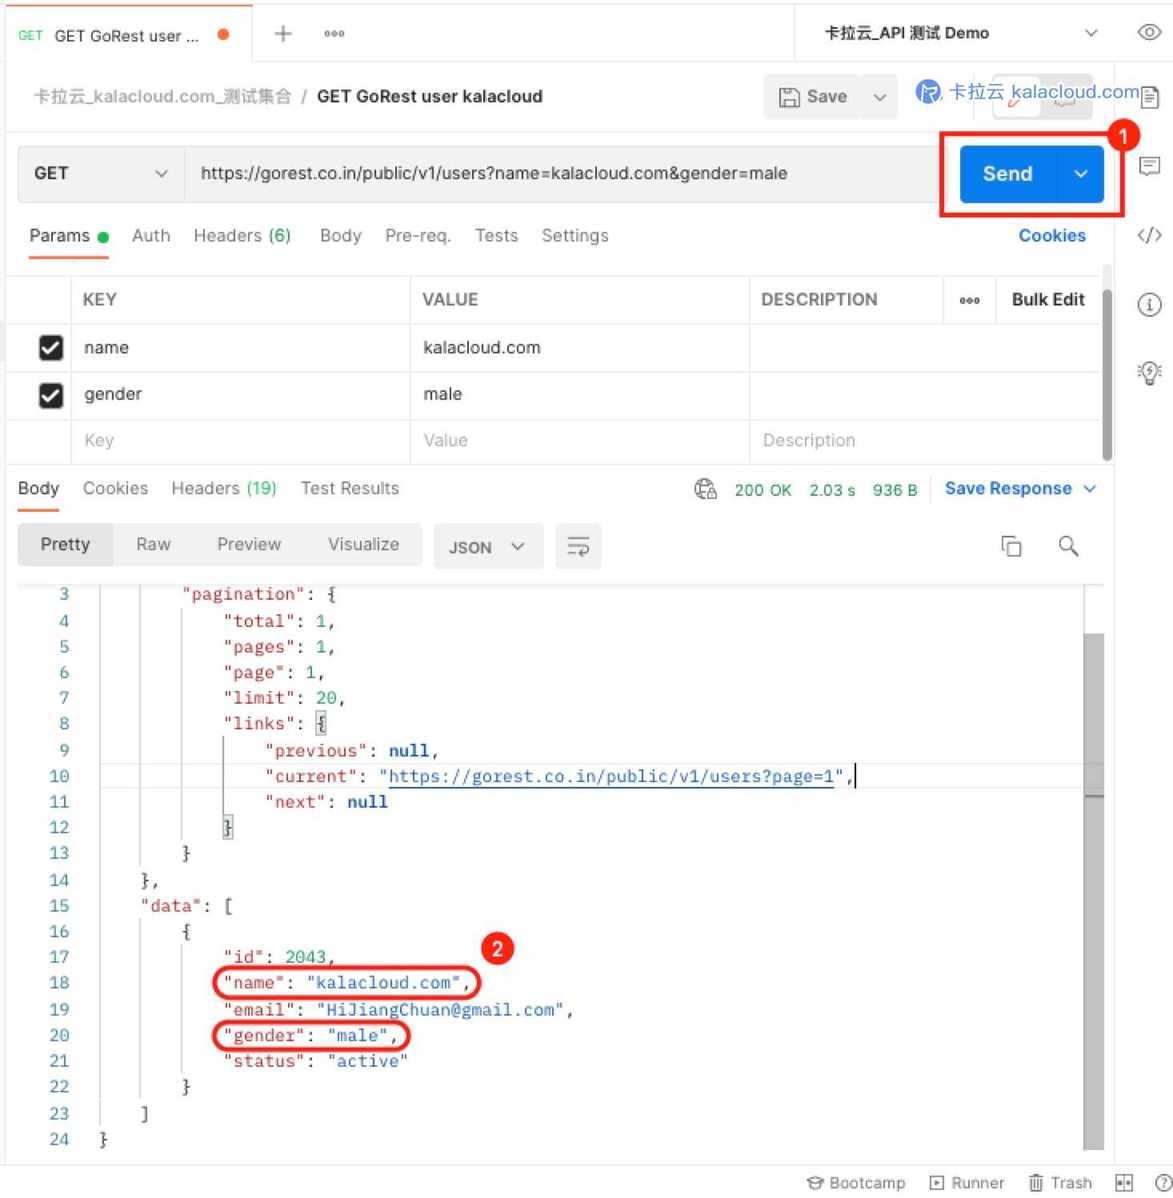1173x1198 pixels.
Task: Switch to the Params tab
Action: click(69, 236)
